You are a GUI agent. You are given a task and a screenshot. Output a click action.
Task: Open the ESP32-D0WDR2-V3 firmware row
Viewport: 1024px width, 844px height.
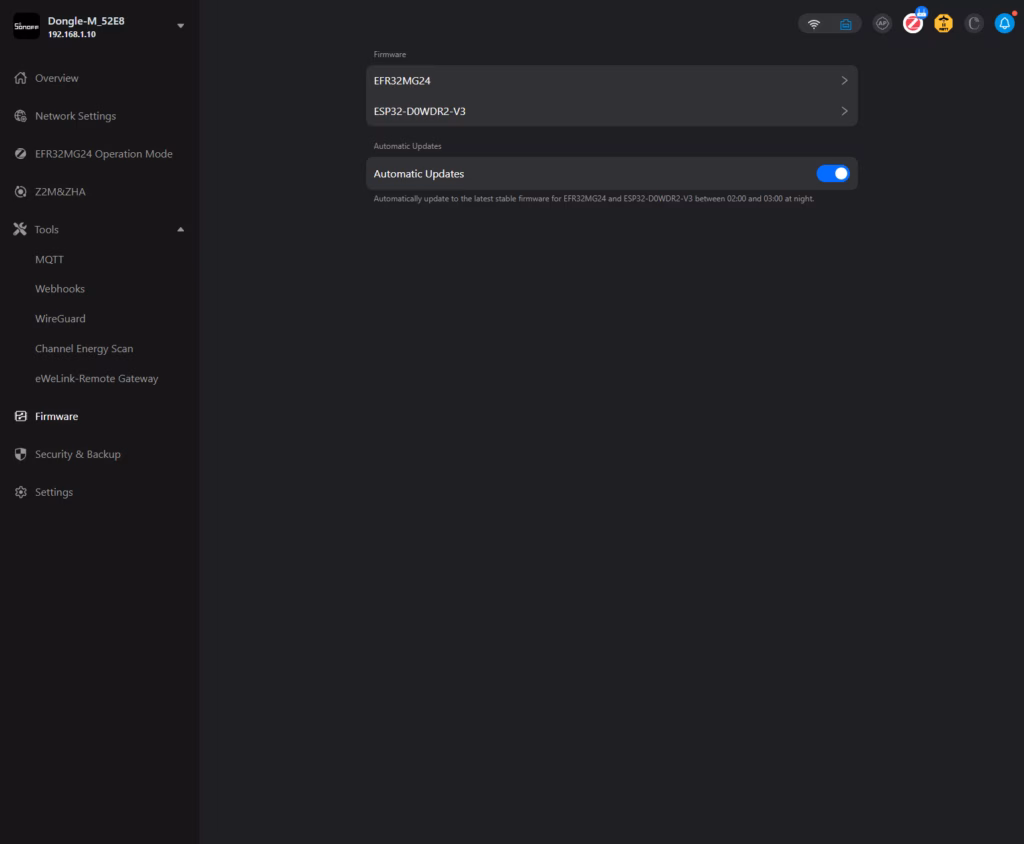611,111
